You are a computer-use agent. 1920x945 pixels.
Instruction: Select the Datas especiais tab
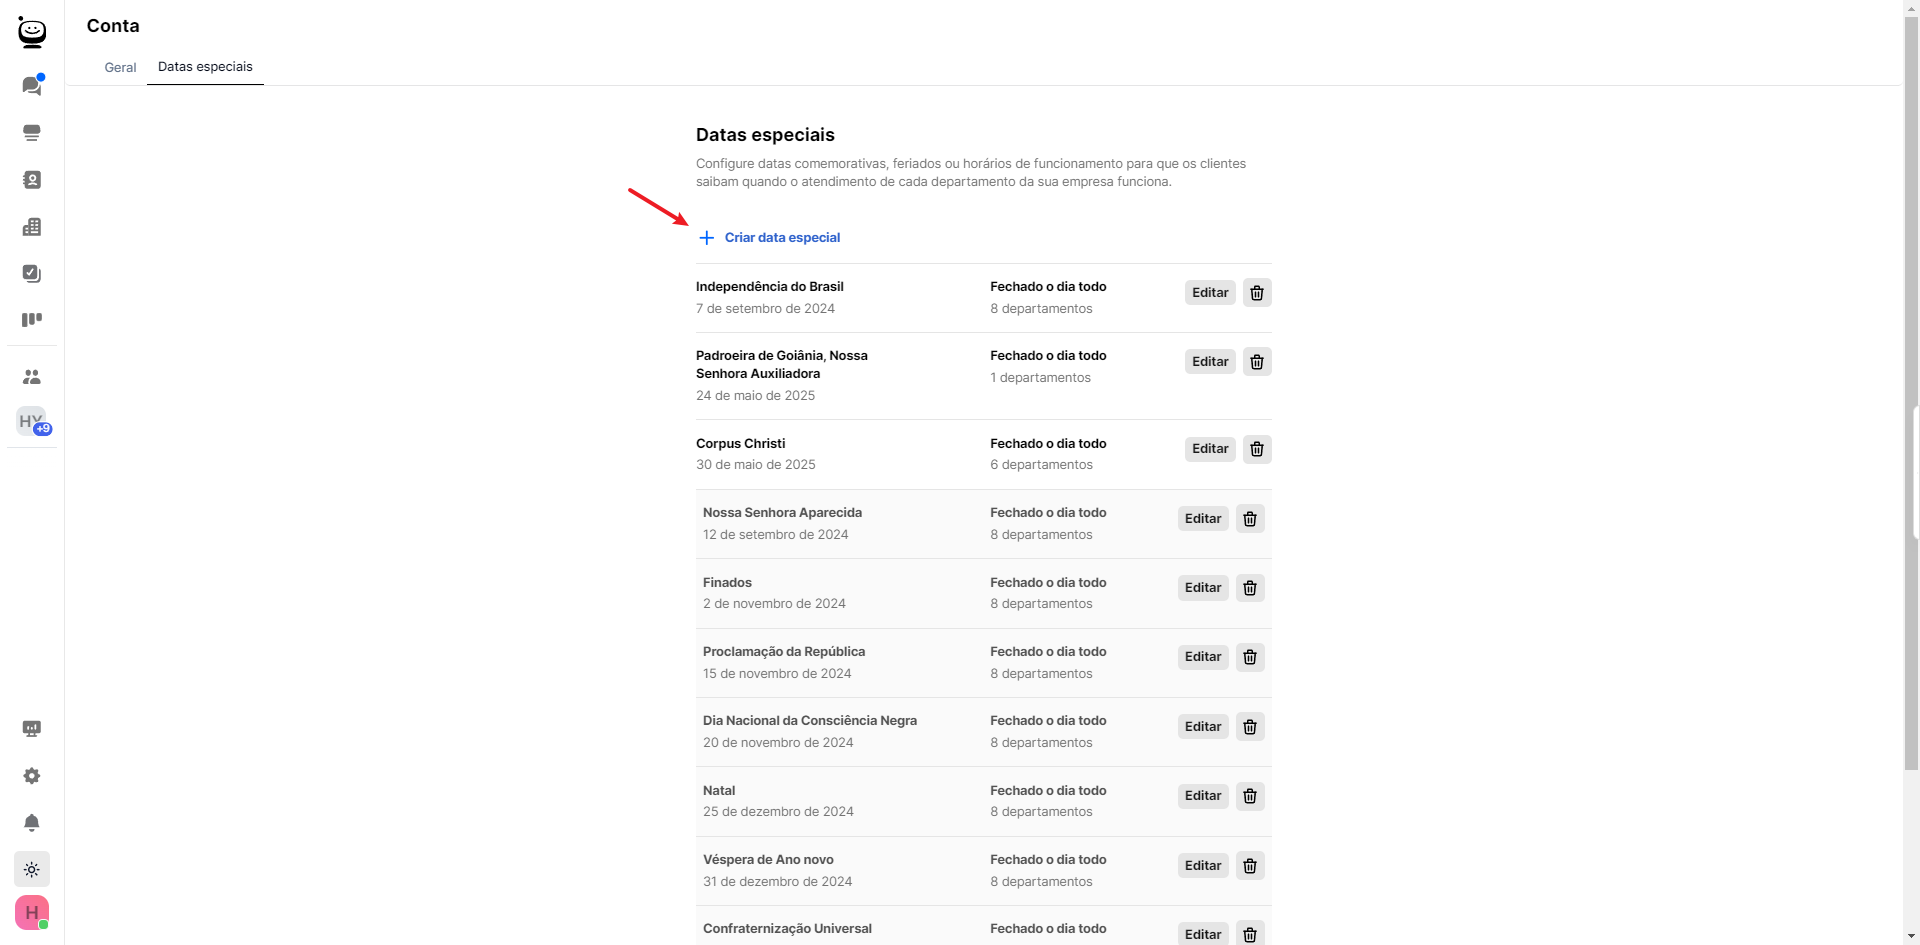(205, 67)
